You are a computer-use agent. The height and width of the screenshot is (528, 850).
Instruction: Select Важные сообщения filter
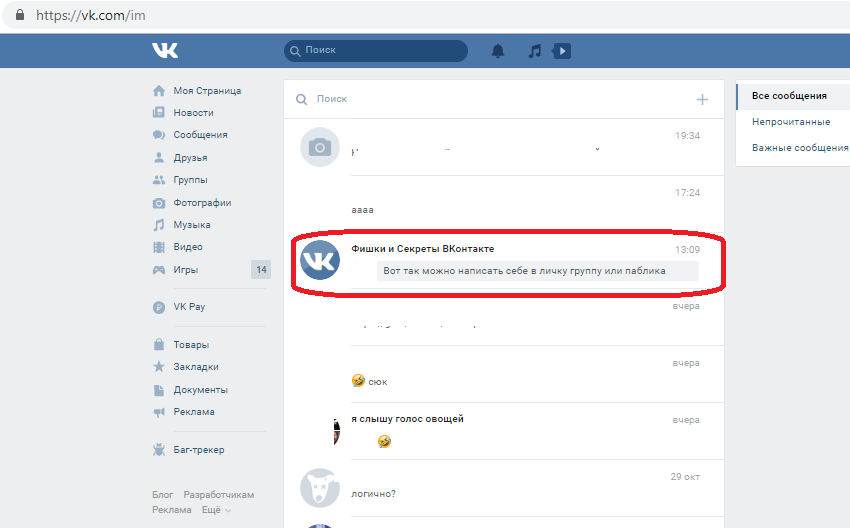[x=800, y=147]
